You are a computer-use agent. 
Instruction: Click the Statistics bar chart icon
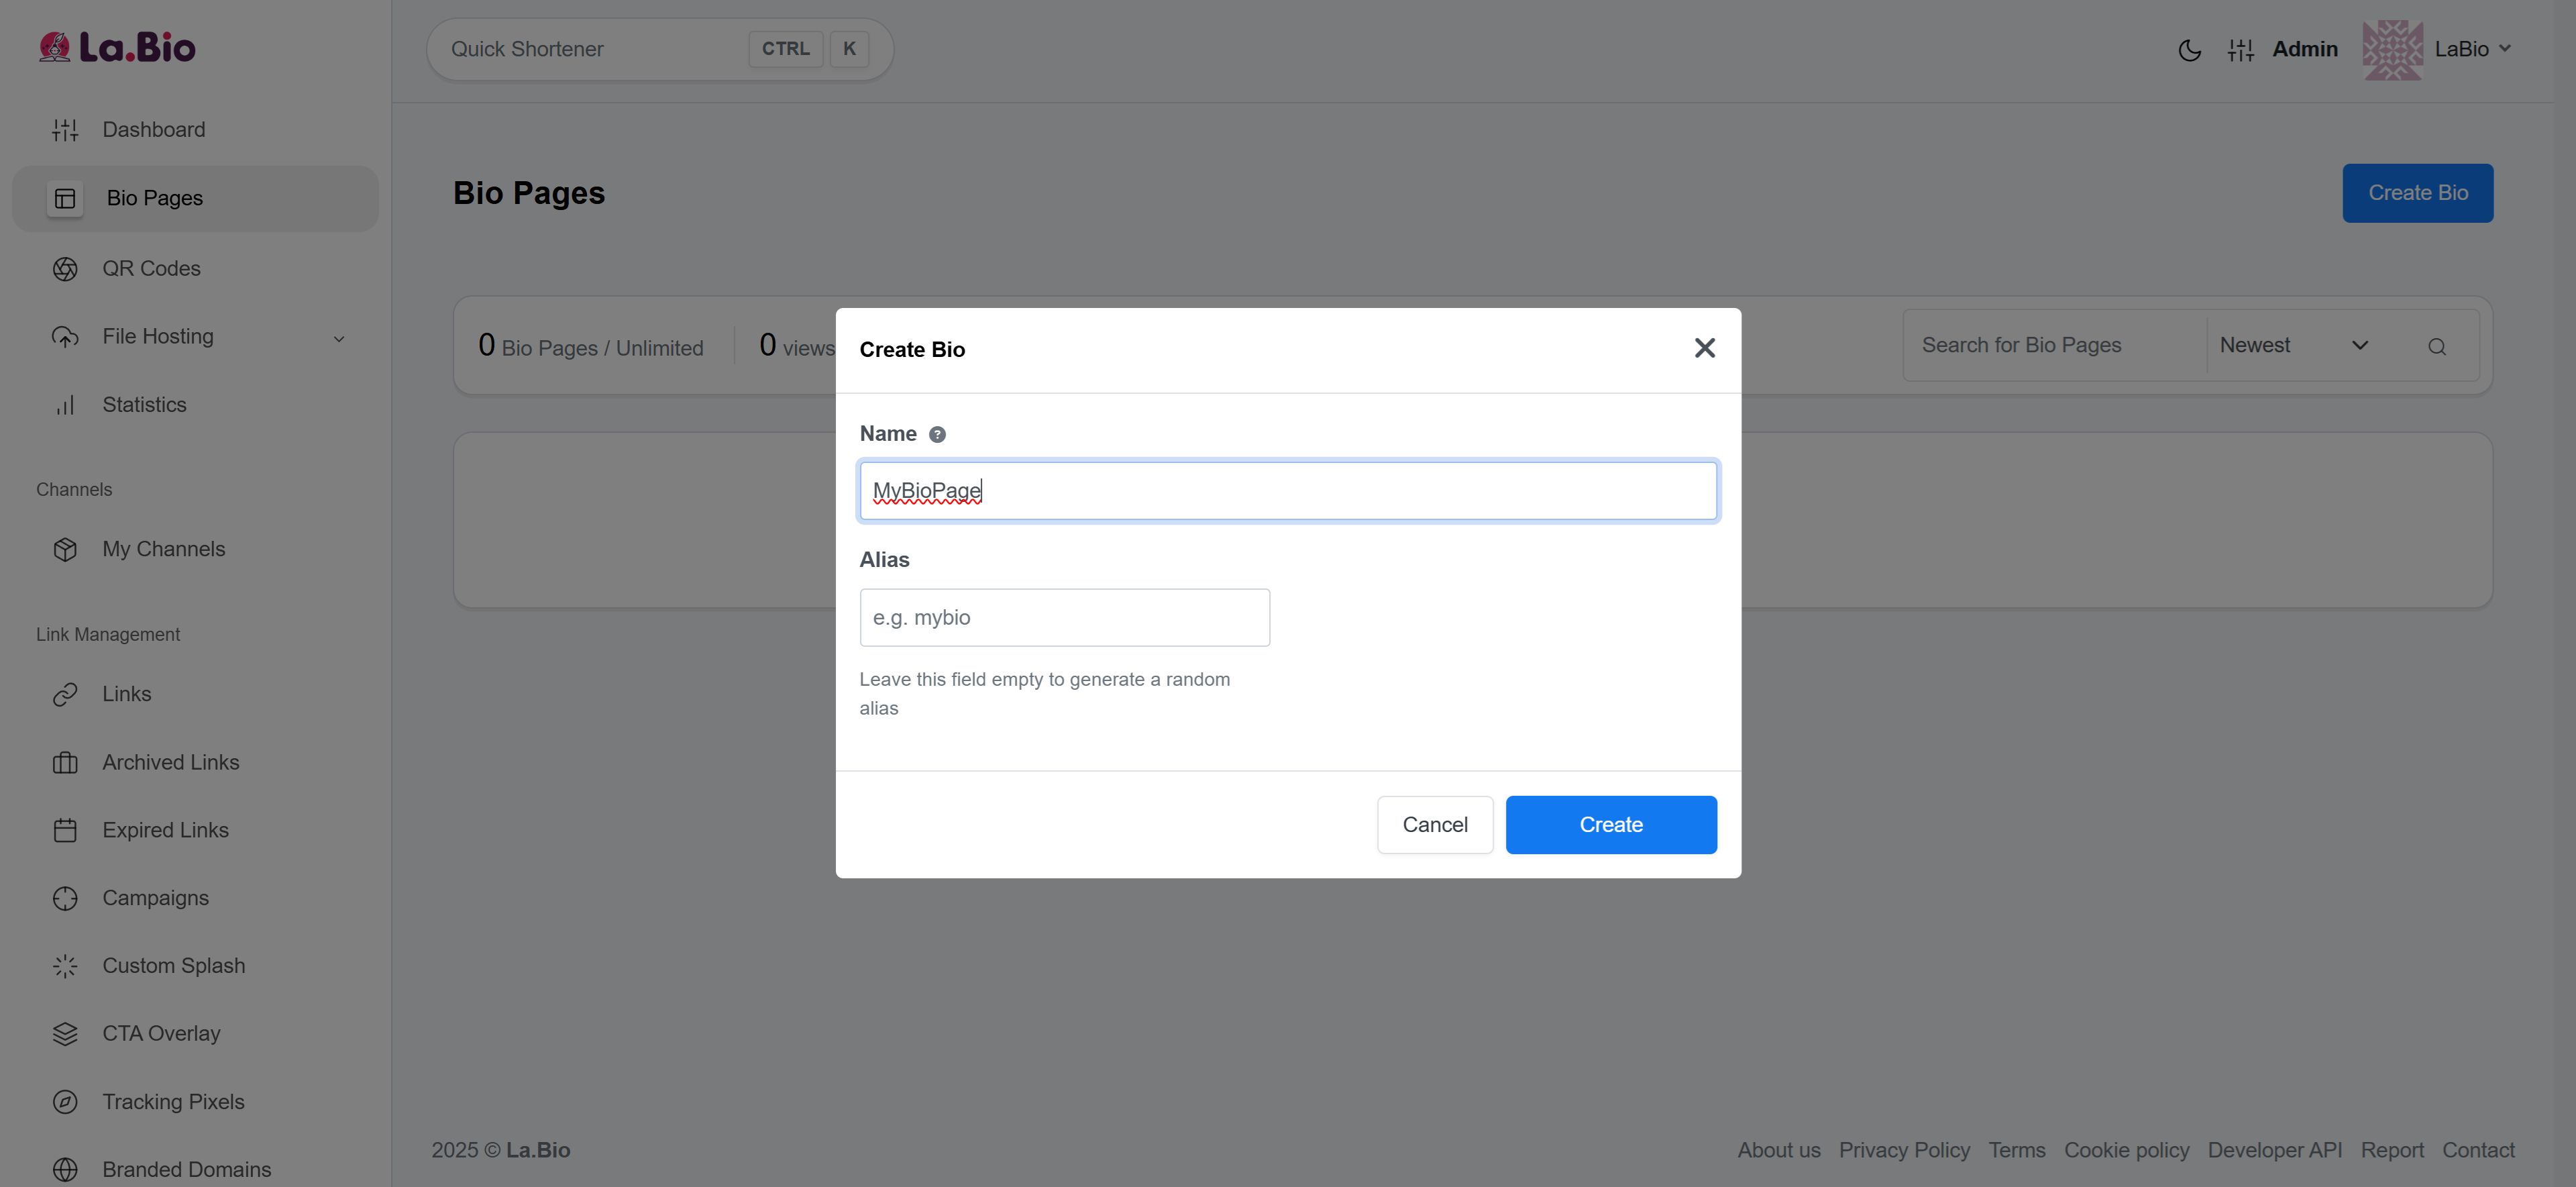(x=65, y=405)
